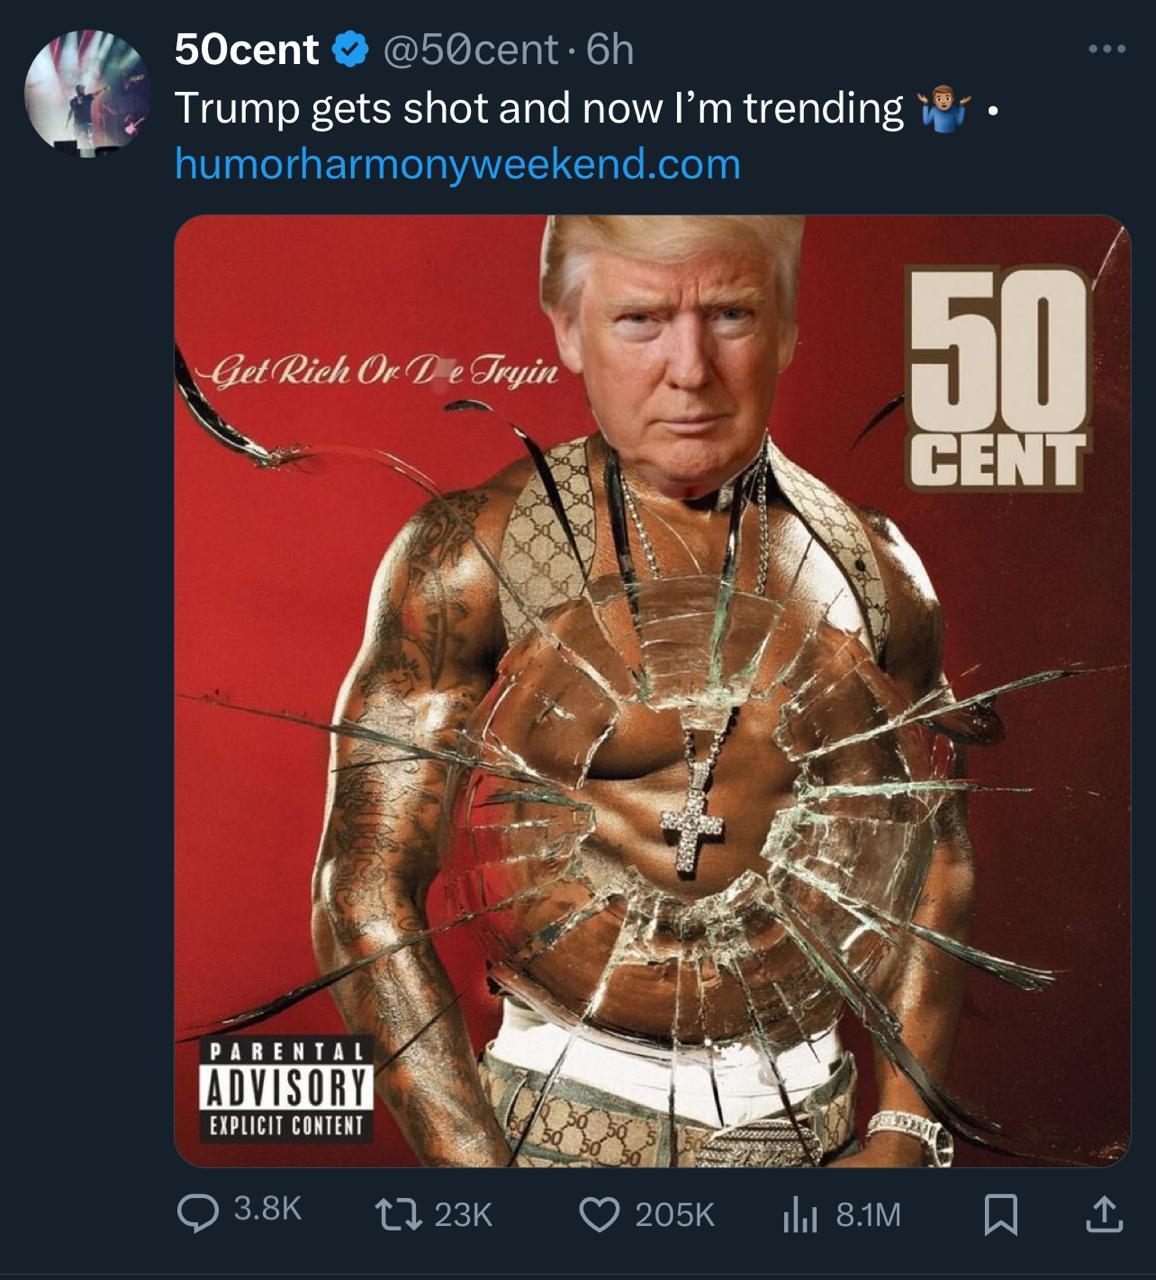Bookmark this tweet

1001,1215
